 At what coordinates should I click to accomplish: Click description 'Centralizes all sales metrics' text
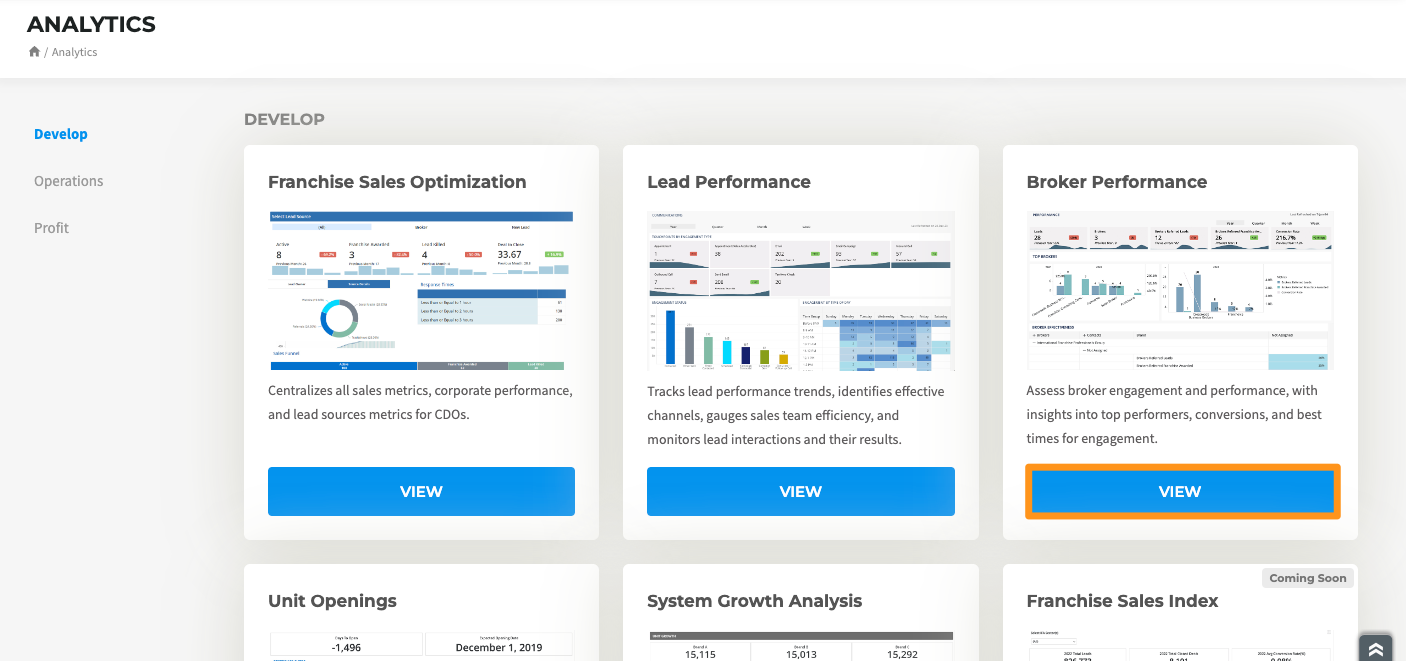click(x=420, y=402)
